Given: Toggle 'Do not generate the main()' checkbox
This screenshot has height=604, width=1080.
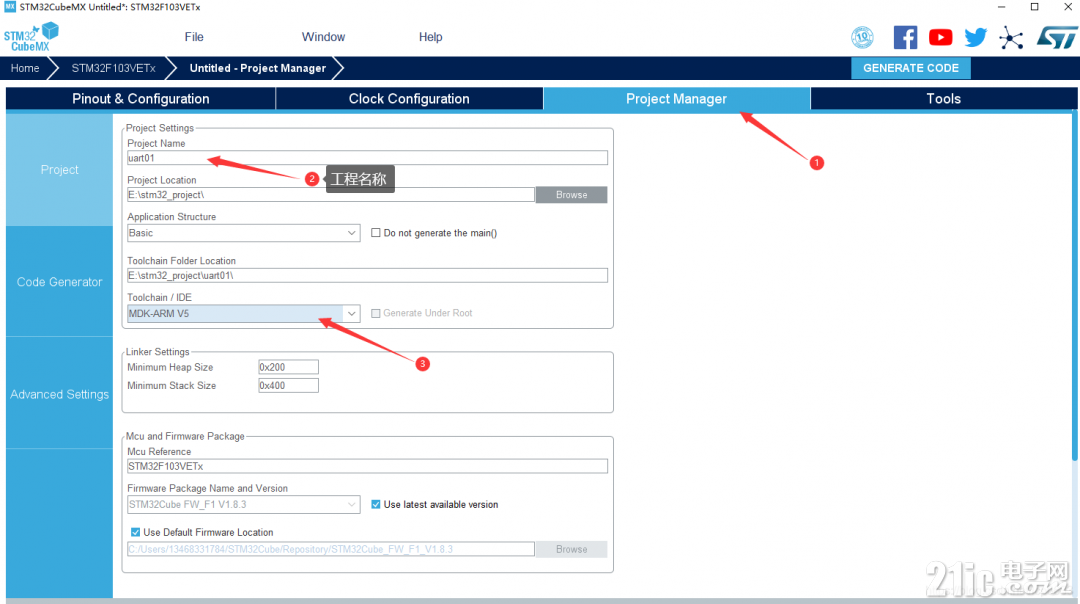Looking at the screenshot, I should [x=375, y=233].
